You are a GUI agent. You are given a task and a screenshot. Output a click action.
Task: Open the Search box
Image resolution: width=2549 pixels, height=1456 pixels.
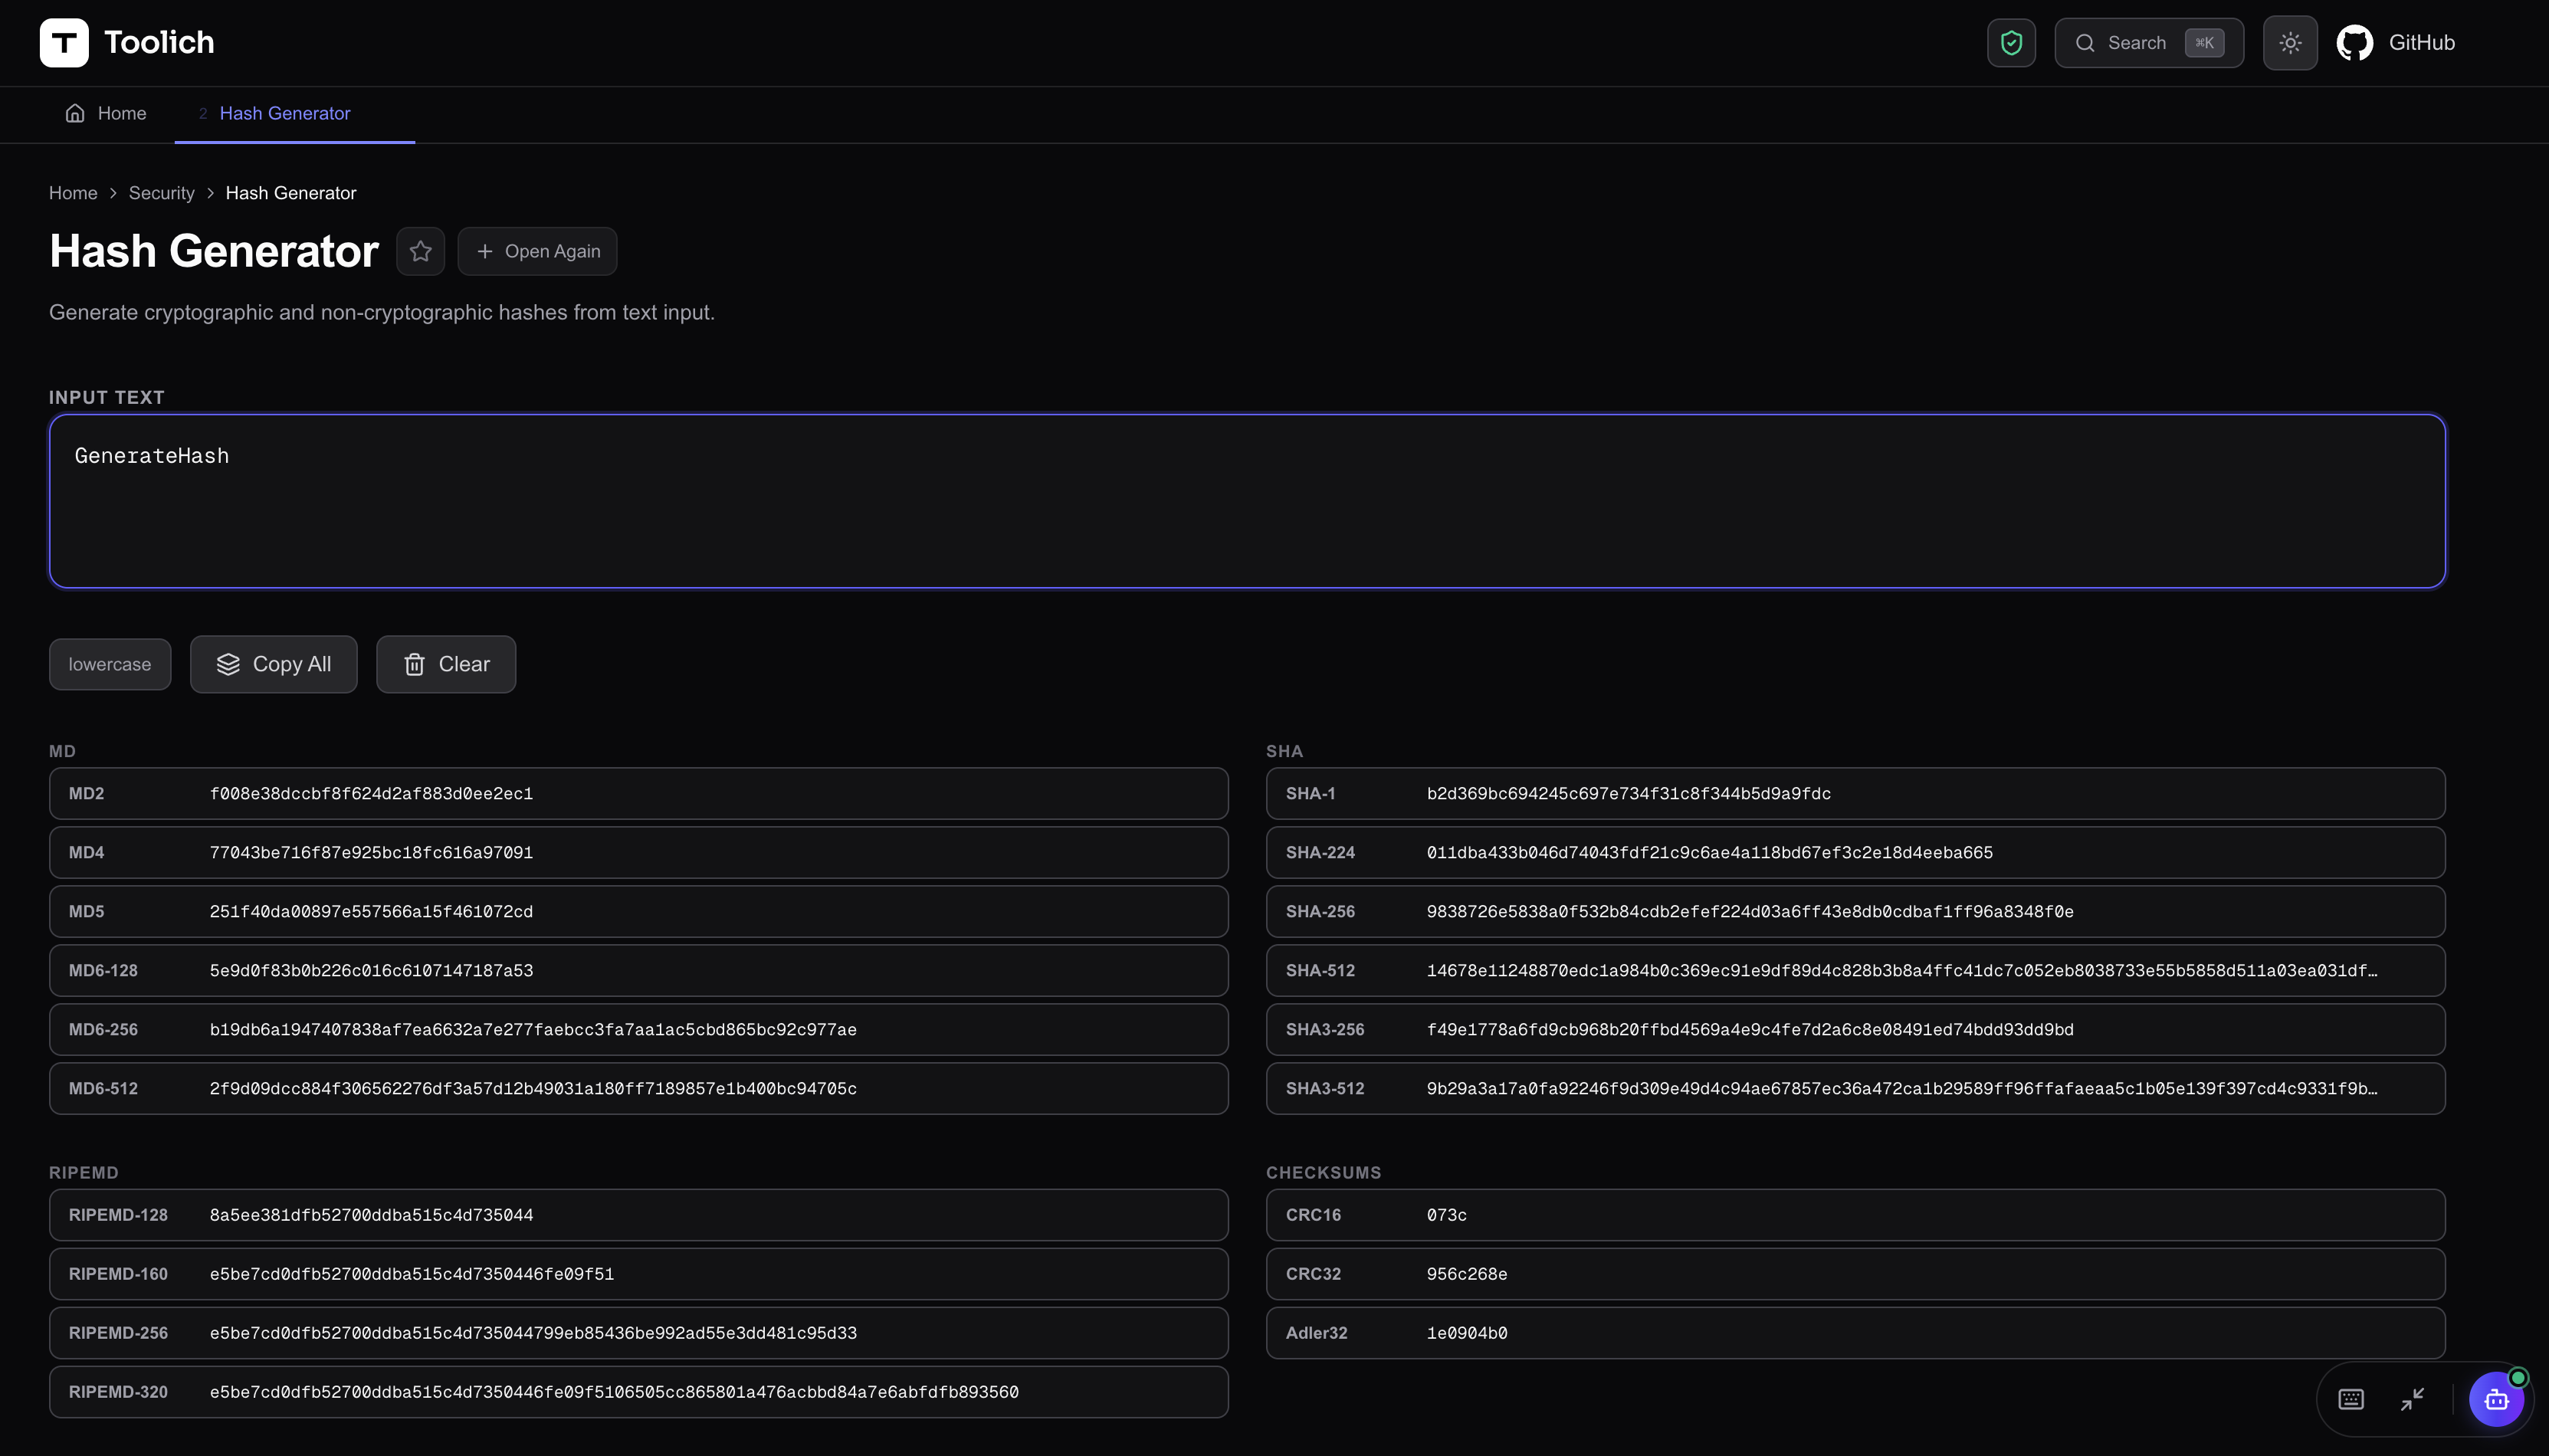(2149, 42)
